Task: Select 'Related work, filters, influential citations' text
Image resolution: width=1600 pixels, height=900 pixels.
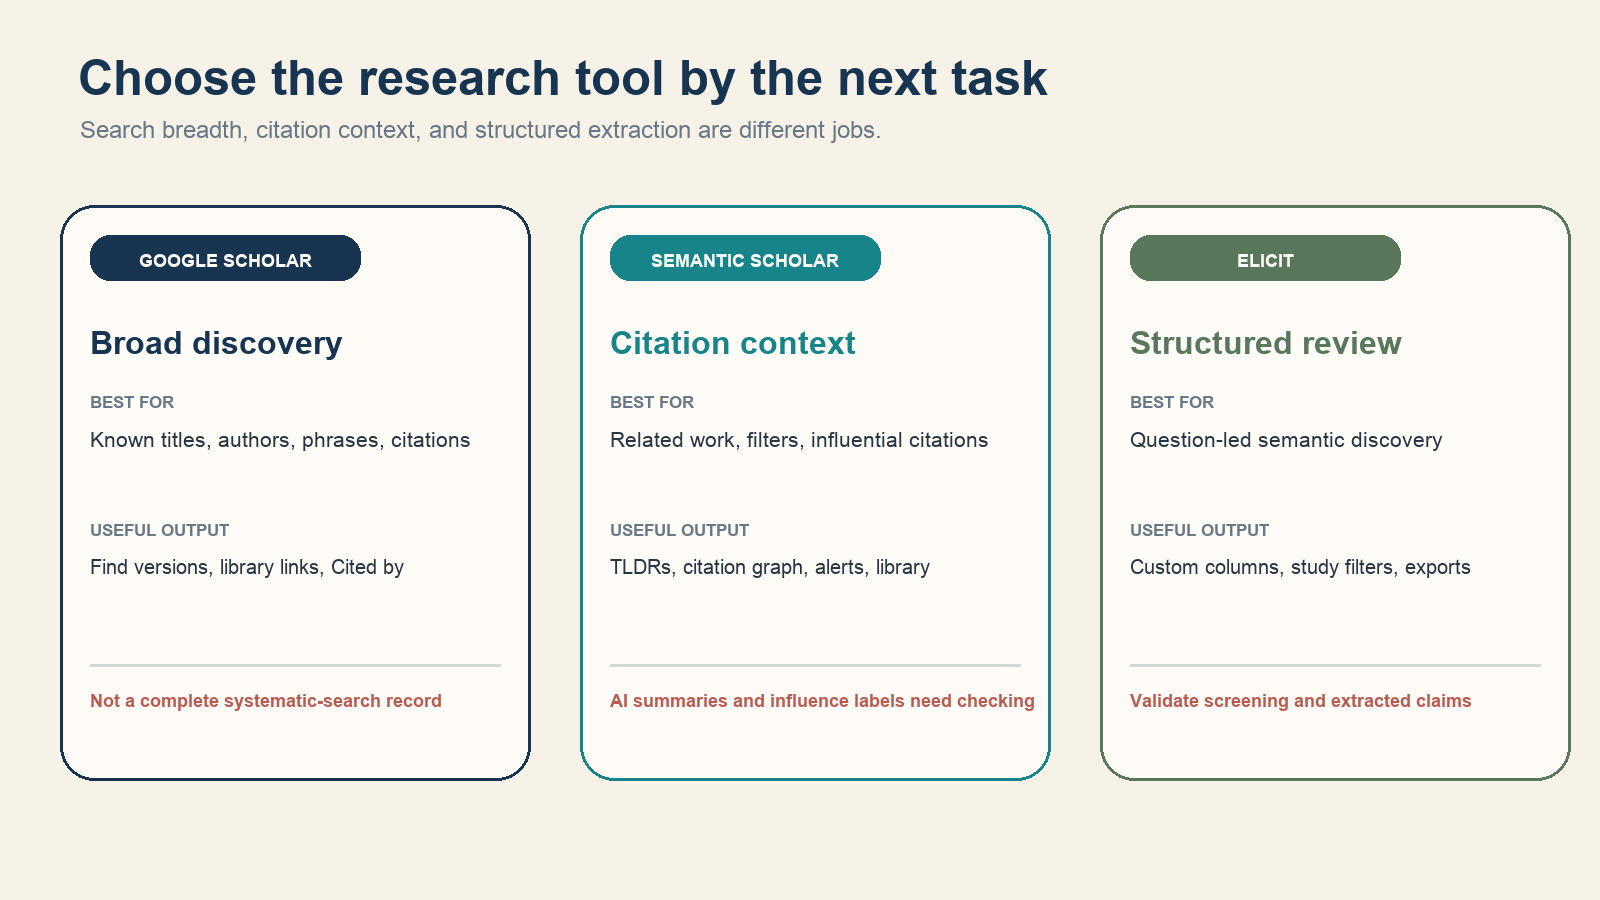Action: [799, 440]
